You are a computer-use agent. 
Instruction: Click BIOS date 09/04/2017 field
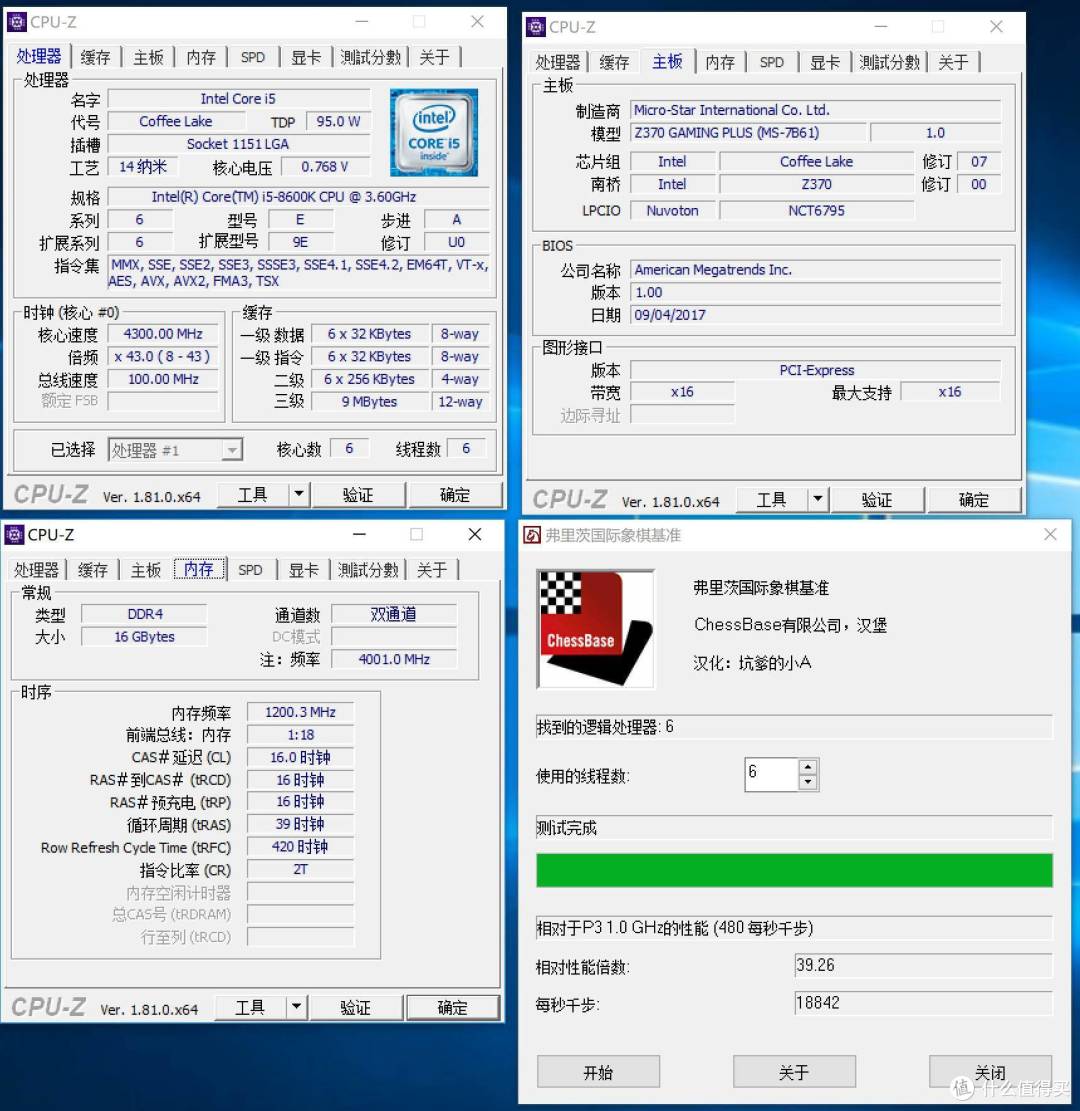point(816,315)
